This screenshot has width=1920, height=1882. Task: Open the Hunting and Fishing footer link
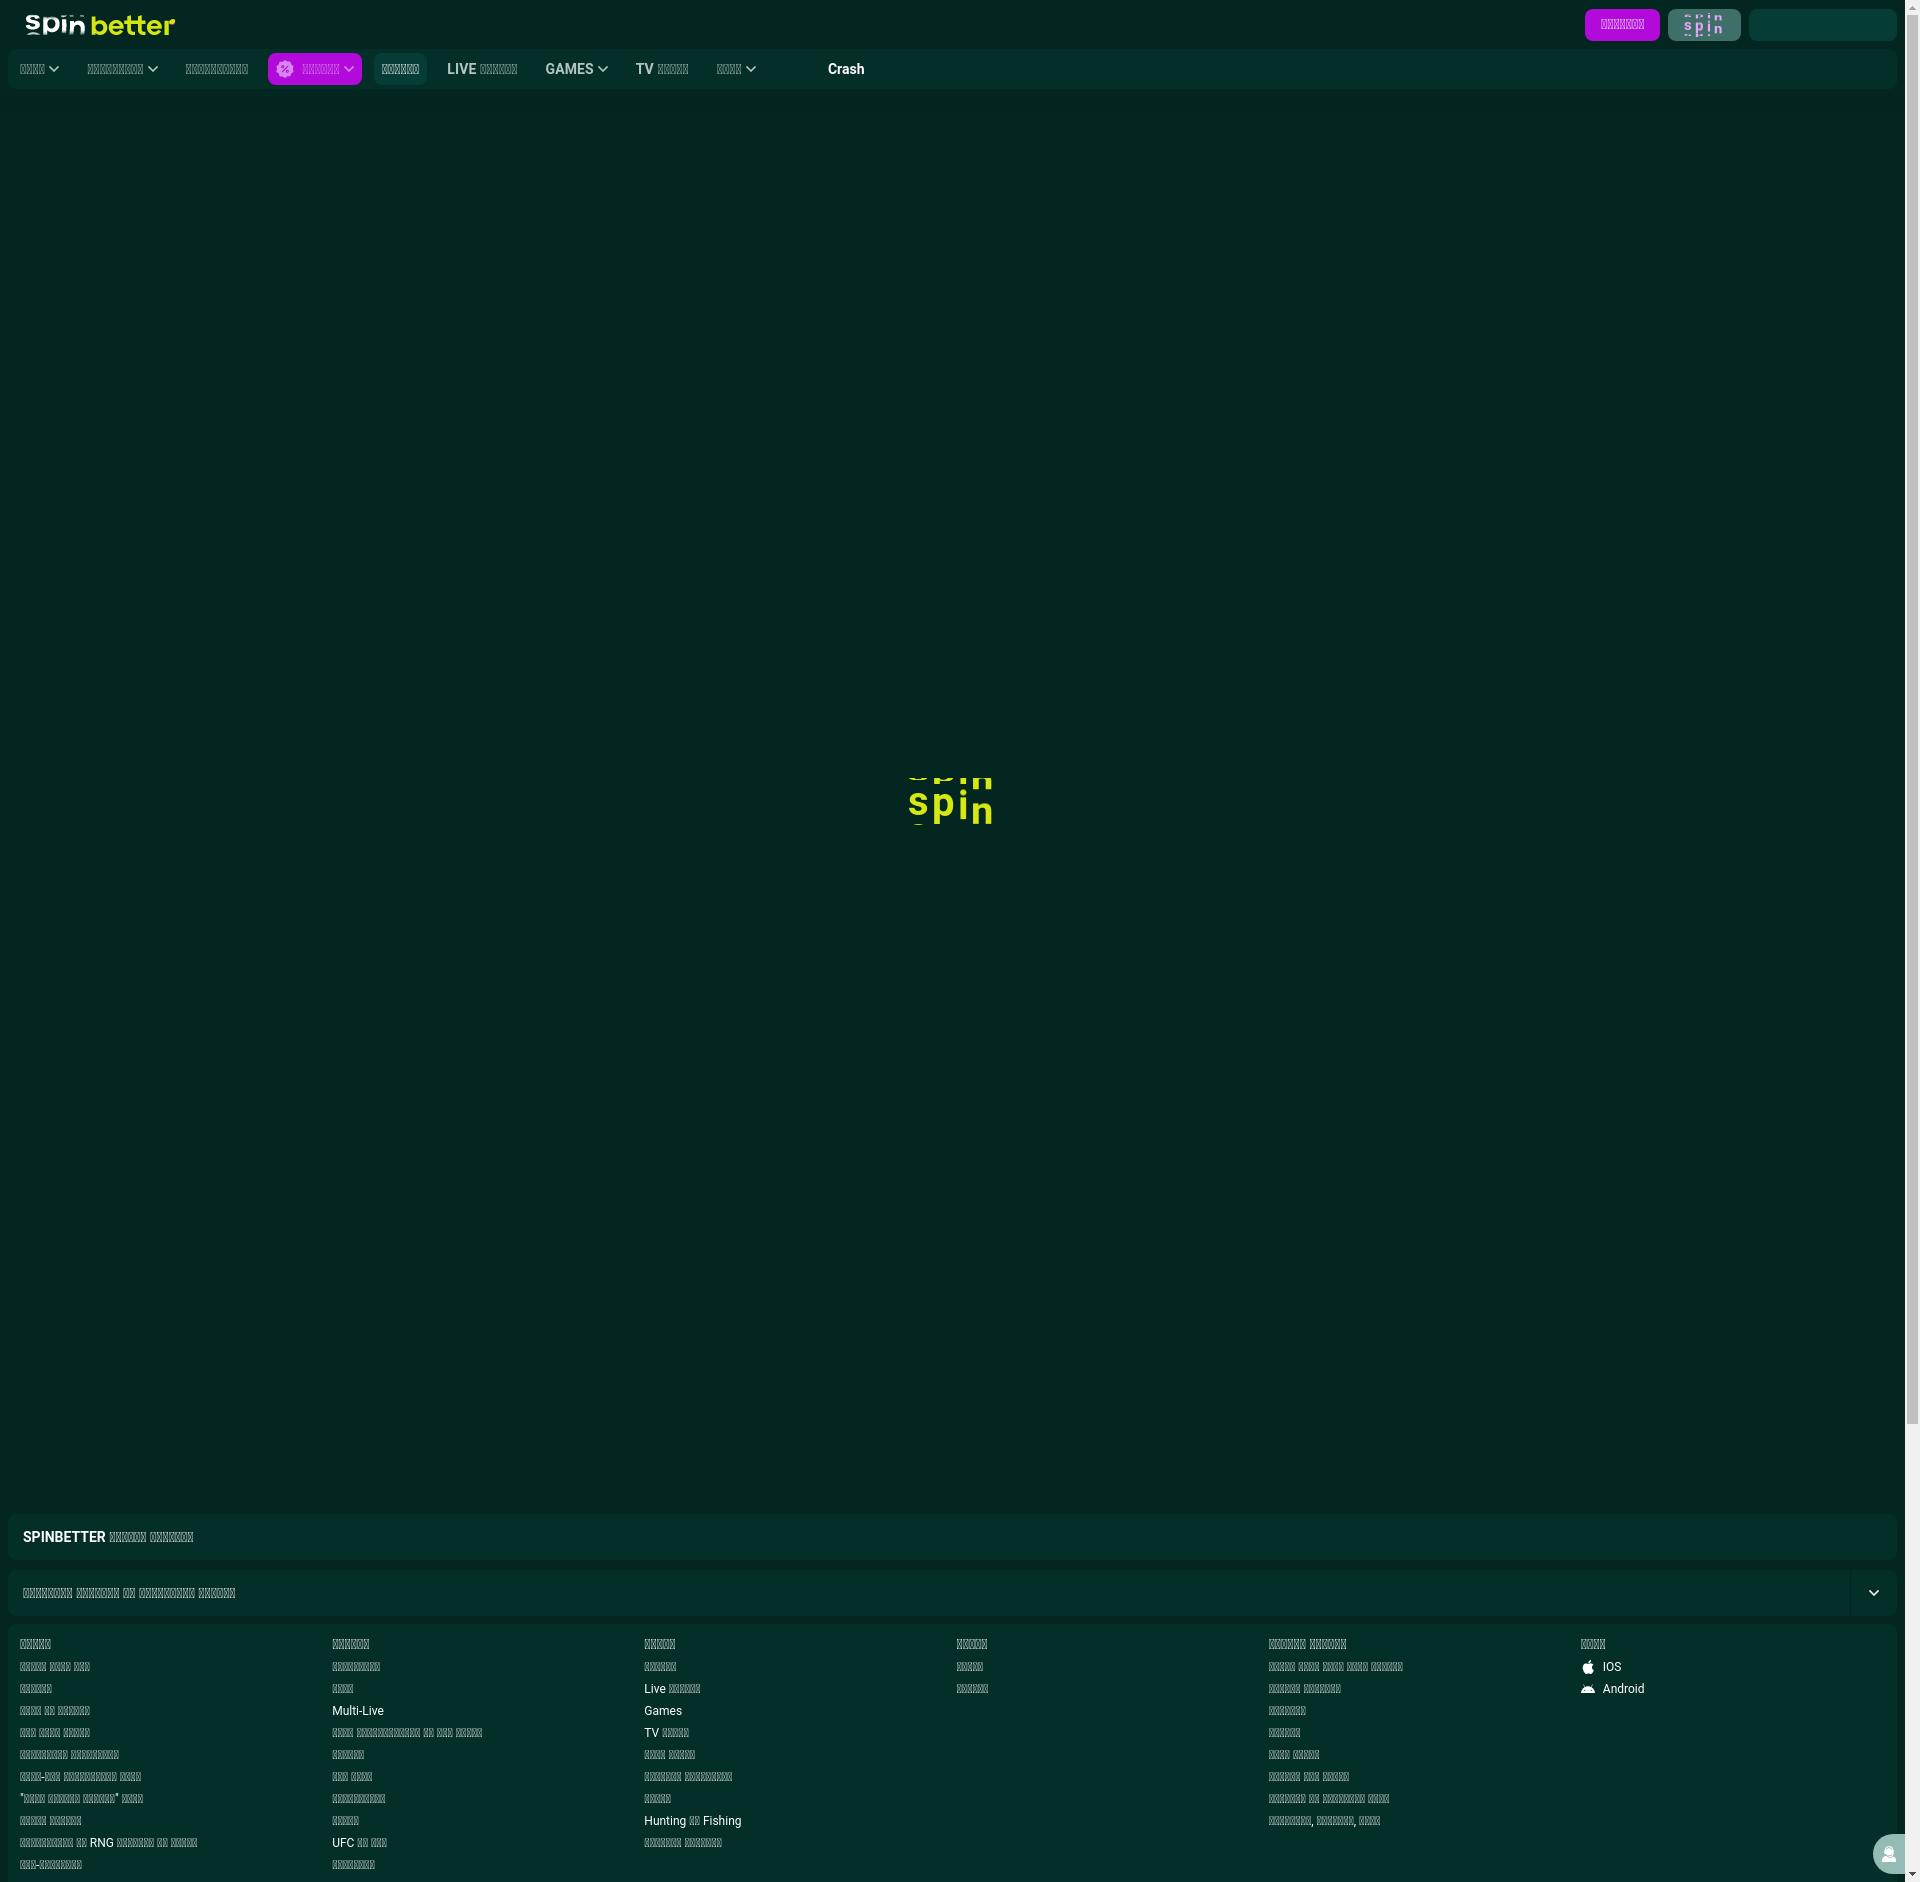click(x=692, y=1821)
